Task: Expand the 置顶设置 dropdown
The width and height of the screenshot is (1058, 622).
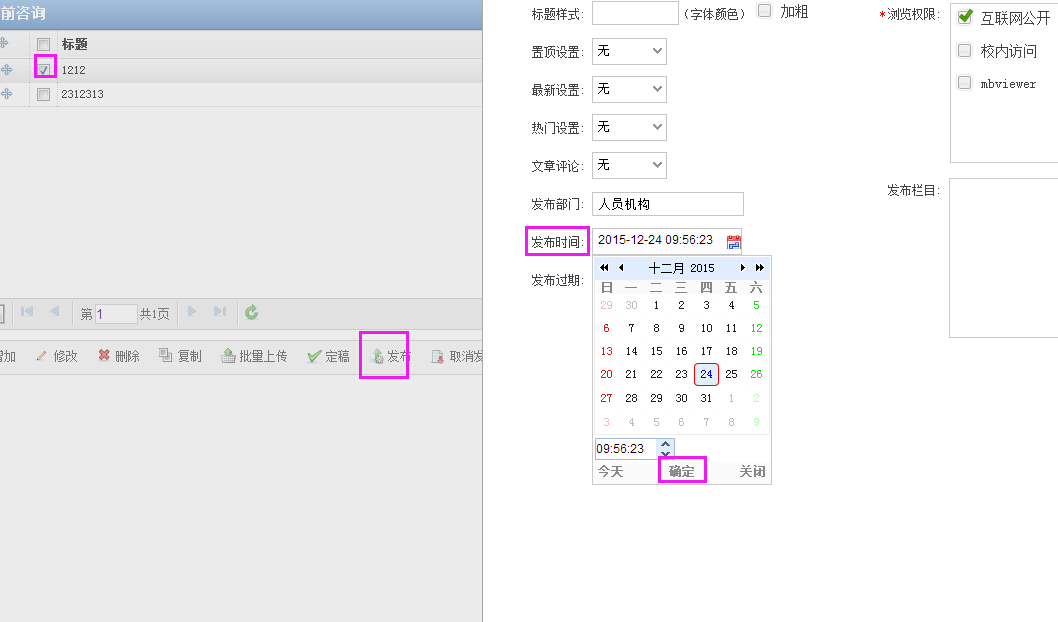Action: pyautogui.click(x=629, y=51)
